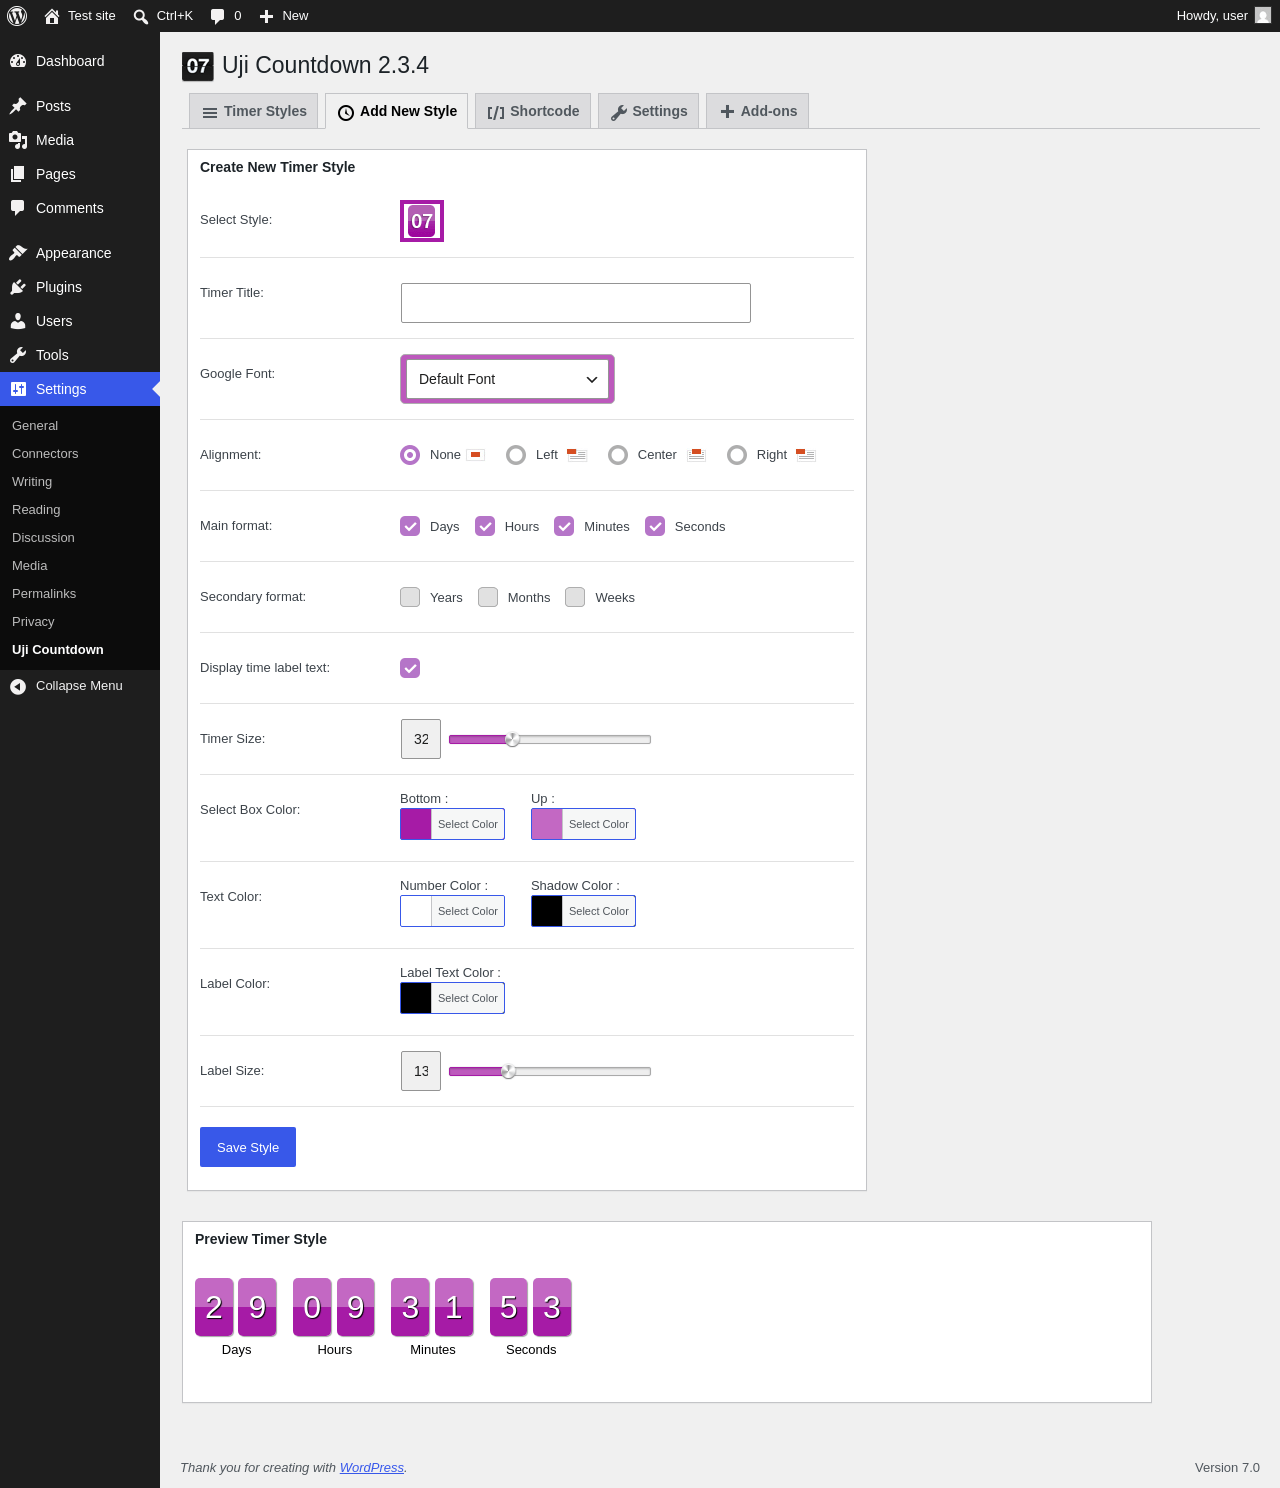Click the Media library icon in sidebar
This screenshot has width=1280, height=1488.
pyautogui.click(x=18, y=140)
